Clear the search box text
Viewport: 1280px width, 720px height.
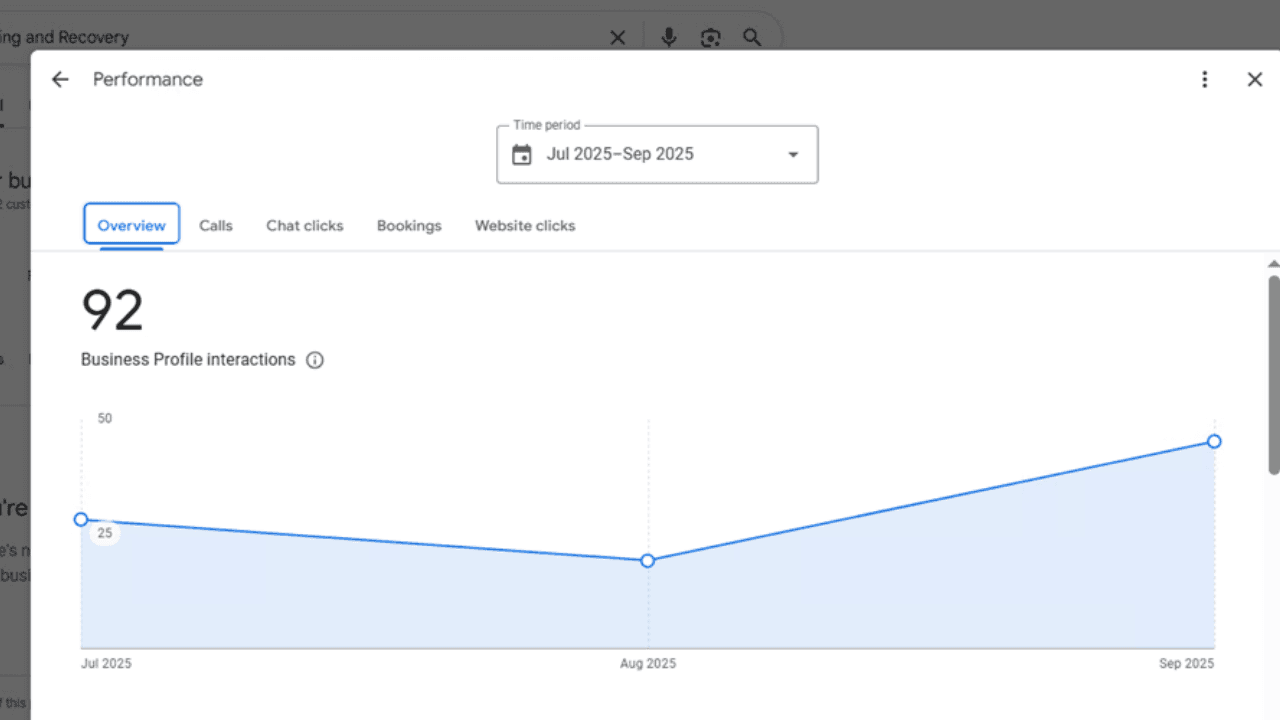618,38
